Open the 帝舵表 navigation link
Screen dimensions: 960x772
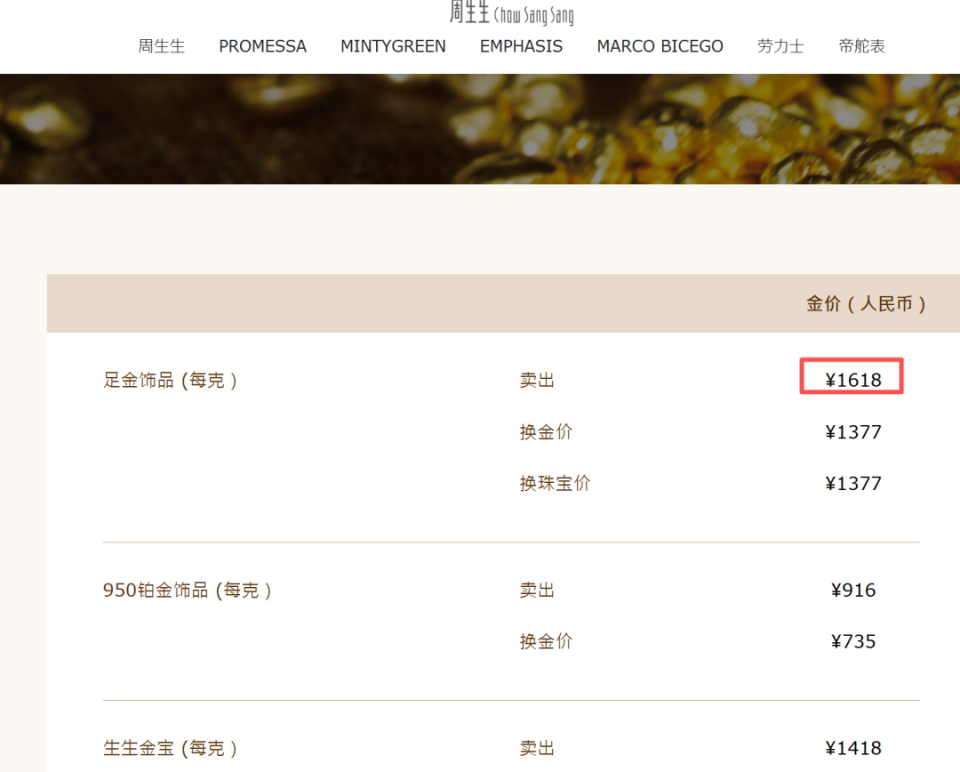pos(861,47)
